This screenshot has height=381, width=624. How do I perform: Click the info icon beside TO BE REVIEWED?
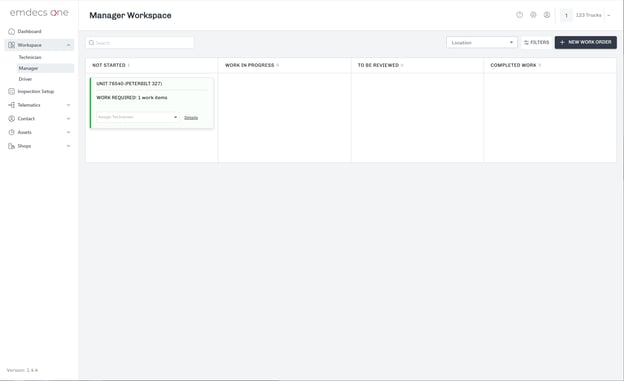[x=402, y=65]
